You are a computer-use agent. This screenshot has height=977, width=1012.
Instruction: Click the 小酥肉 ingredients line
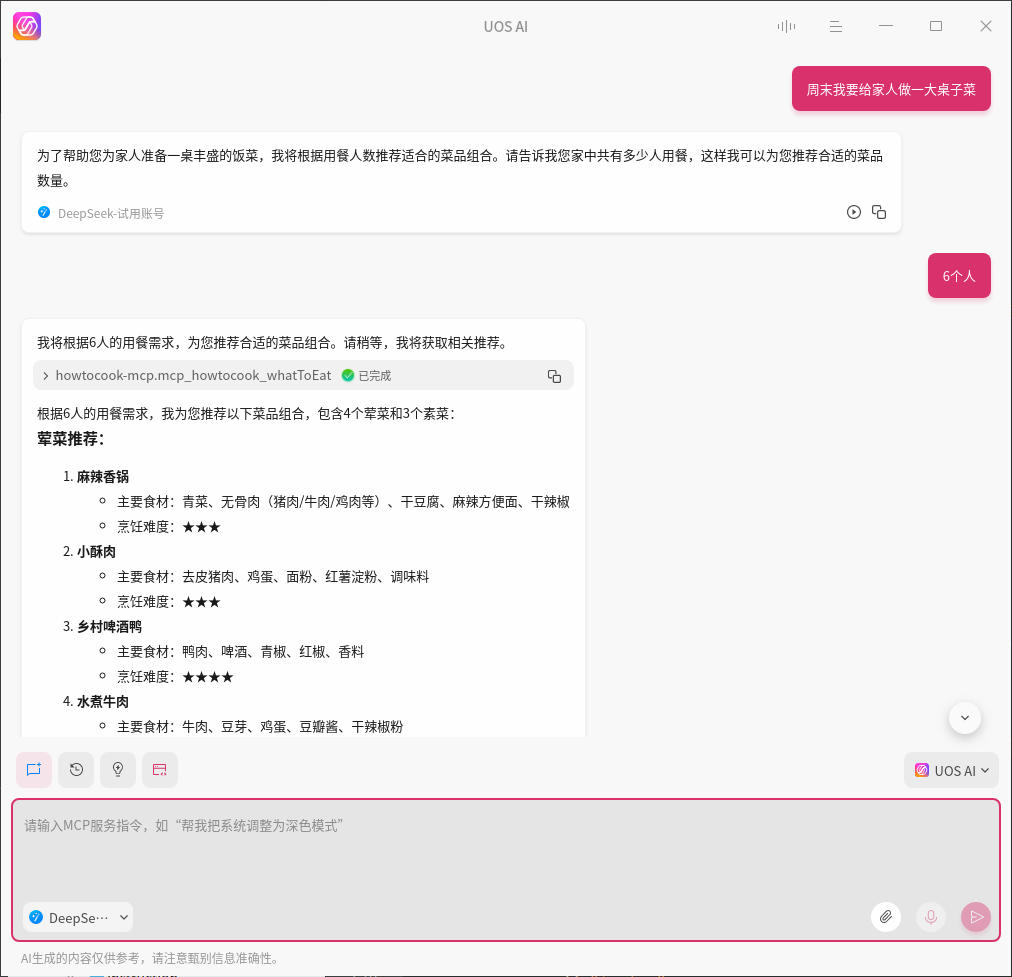(273, 577)
